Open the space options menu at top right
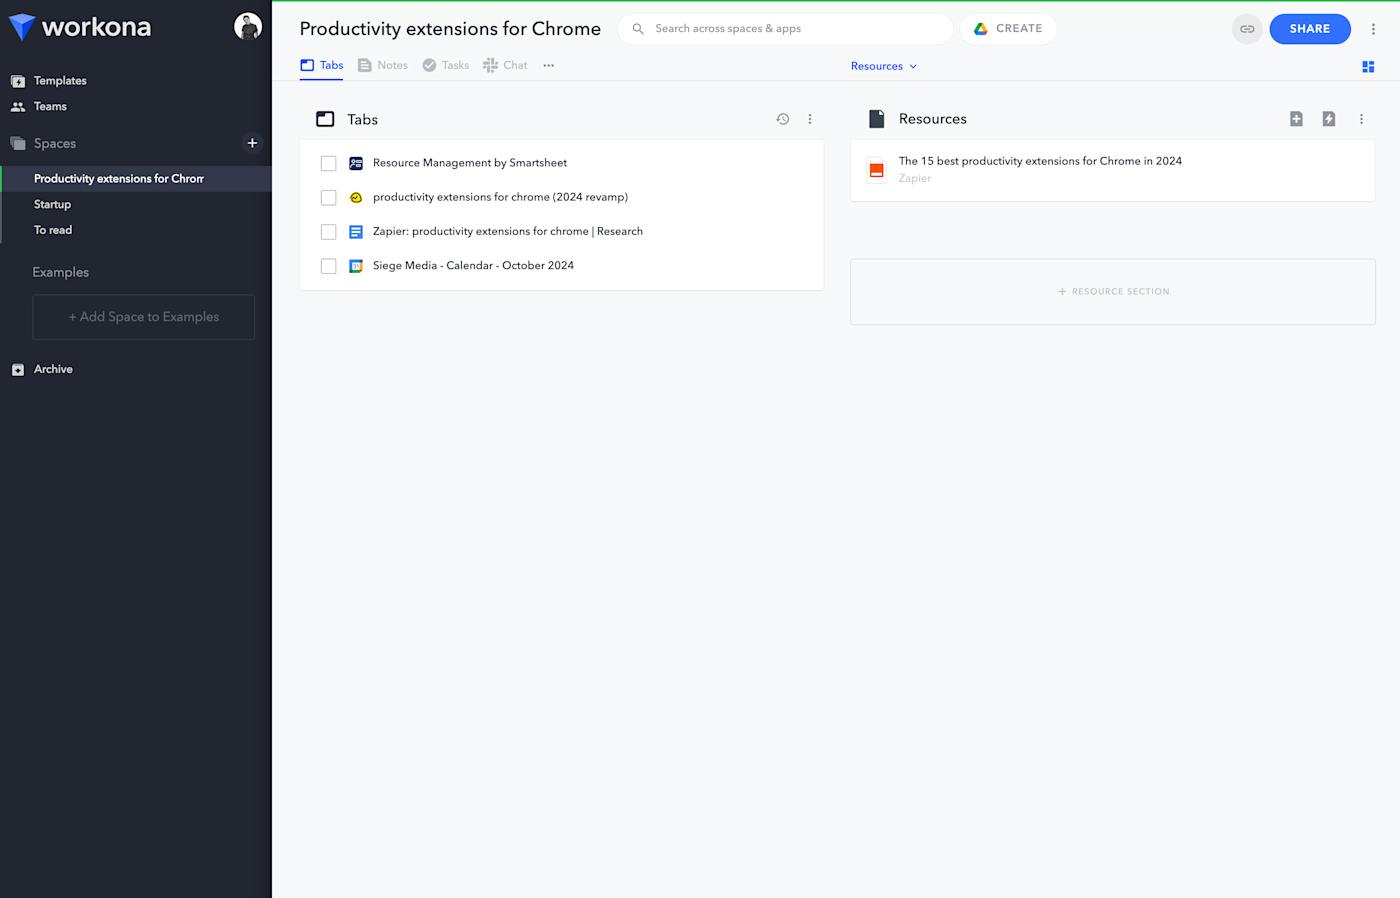1400x898 pixels. tap(1373, 29)
